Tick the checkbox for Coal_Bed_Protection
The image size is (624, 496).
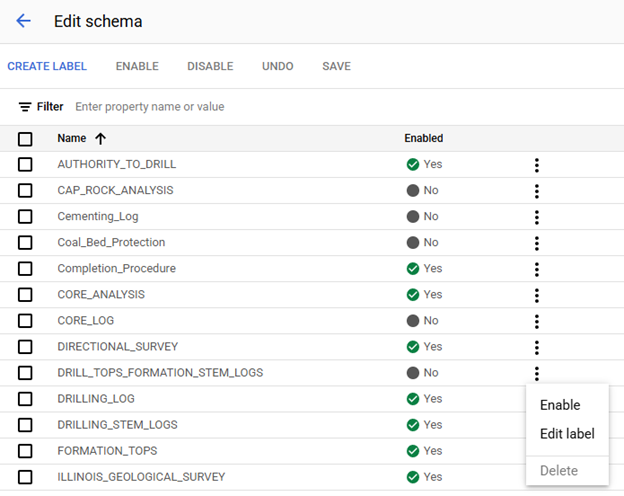[x=25, y=243]
